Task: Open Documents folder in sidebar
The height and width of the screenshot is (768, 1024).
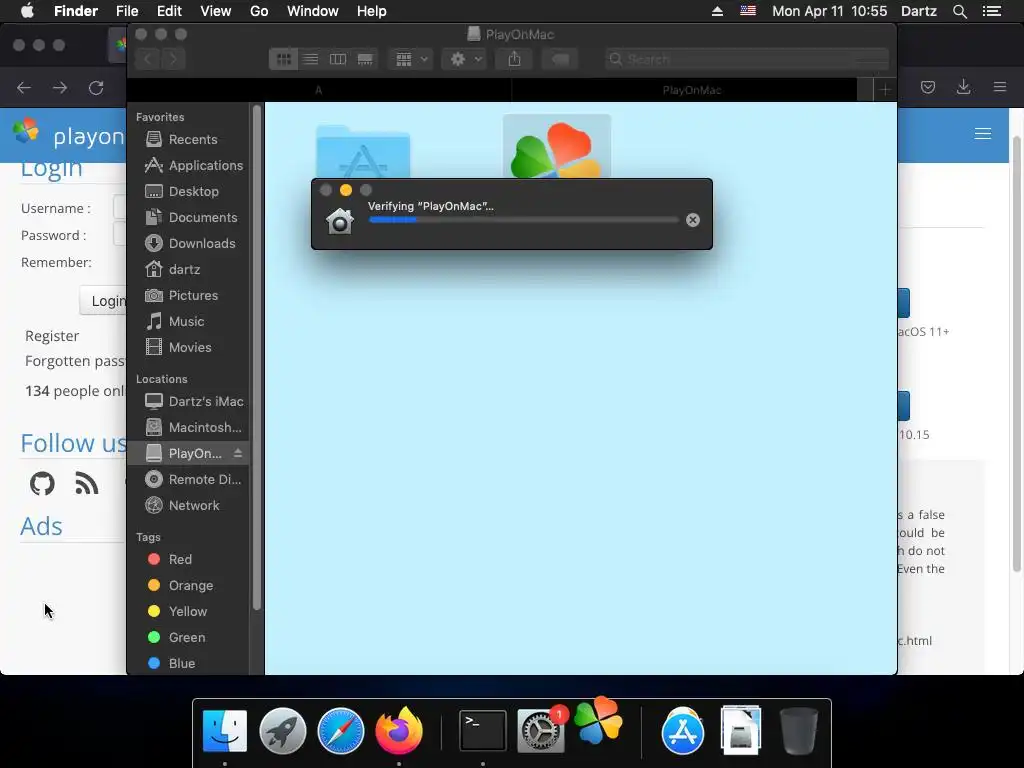Action: click(x=188, y=217)
